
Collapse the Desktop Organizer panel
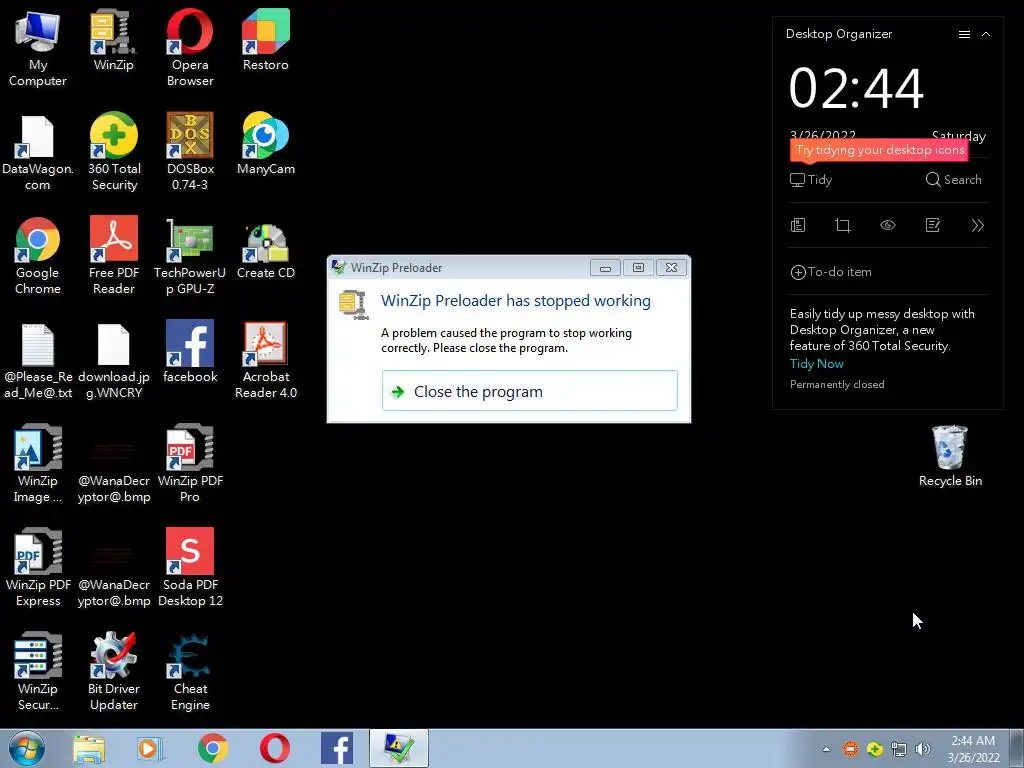click(986, 35)
